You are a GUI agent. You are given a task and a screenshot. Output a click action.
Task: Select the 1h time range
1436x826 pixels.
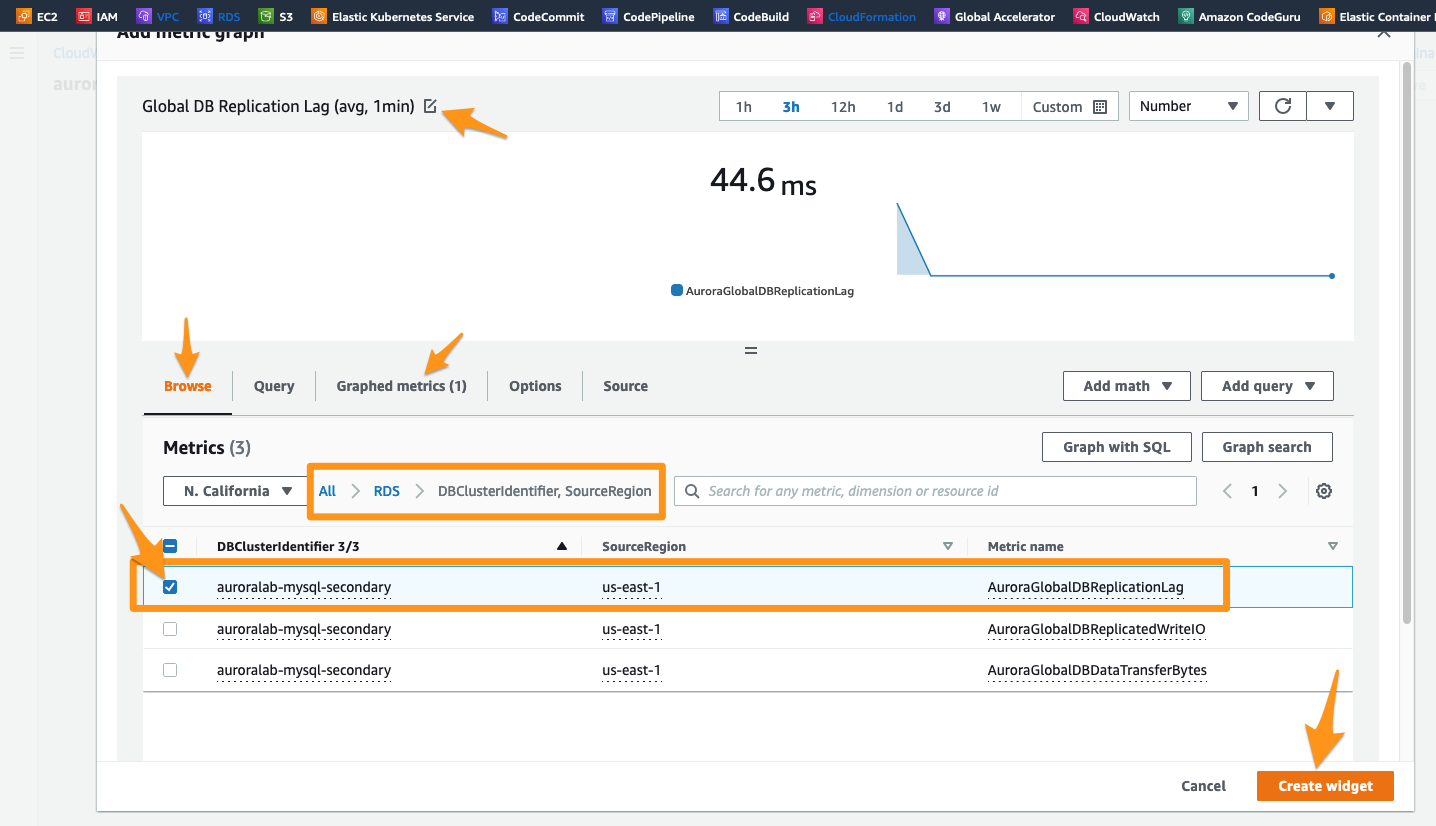click(x=744, y=107)
